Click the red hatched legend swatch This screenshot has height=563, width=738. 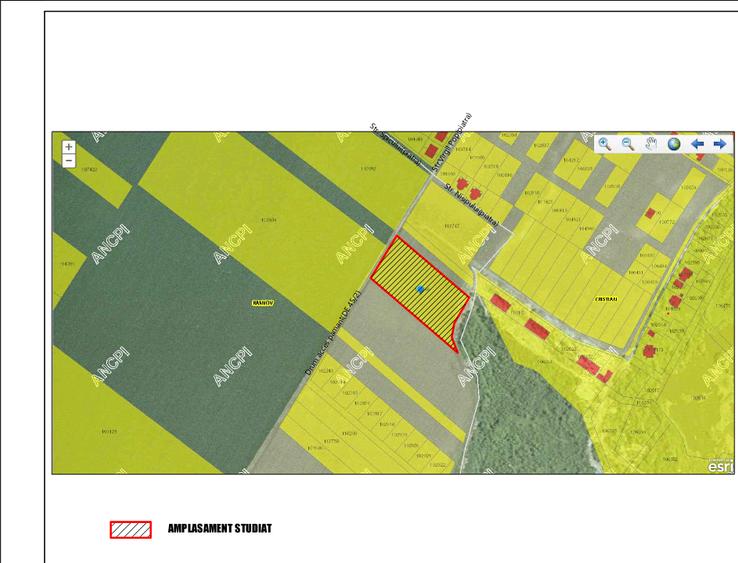click(x=130, y=530)
